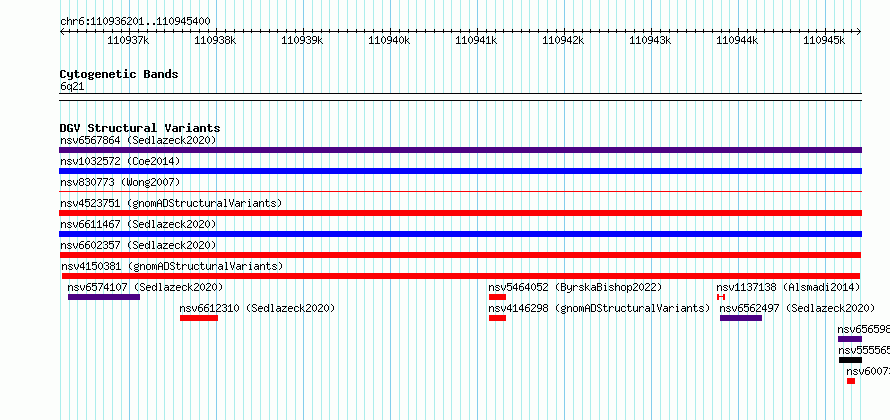Click the red bar of nsv6612310
This screenshot has height=420, width=890.
tap(199, 318)
